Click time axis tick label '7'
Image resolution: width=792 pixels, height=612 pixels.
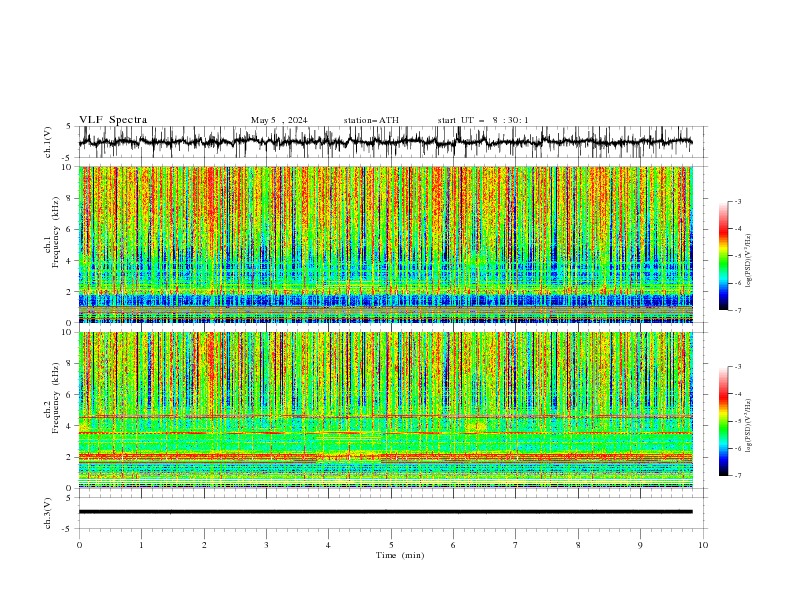click(x=516, y=545)
